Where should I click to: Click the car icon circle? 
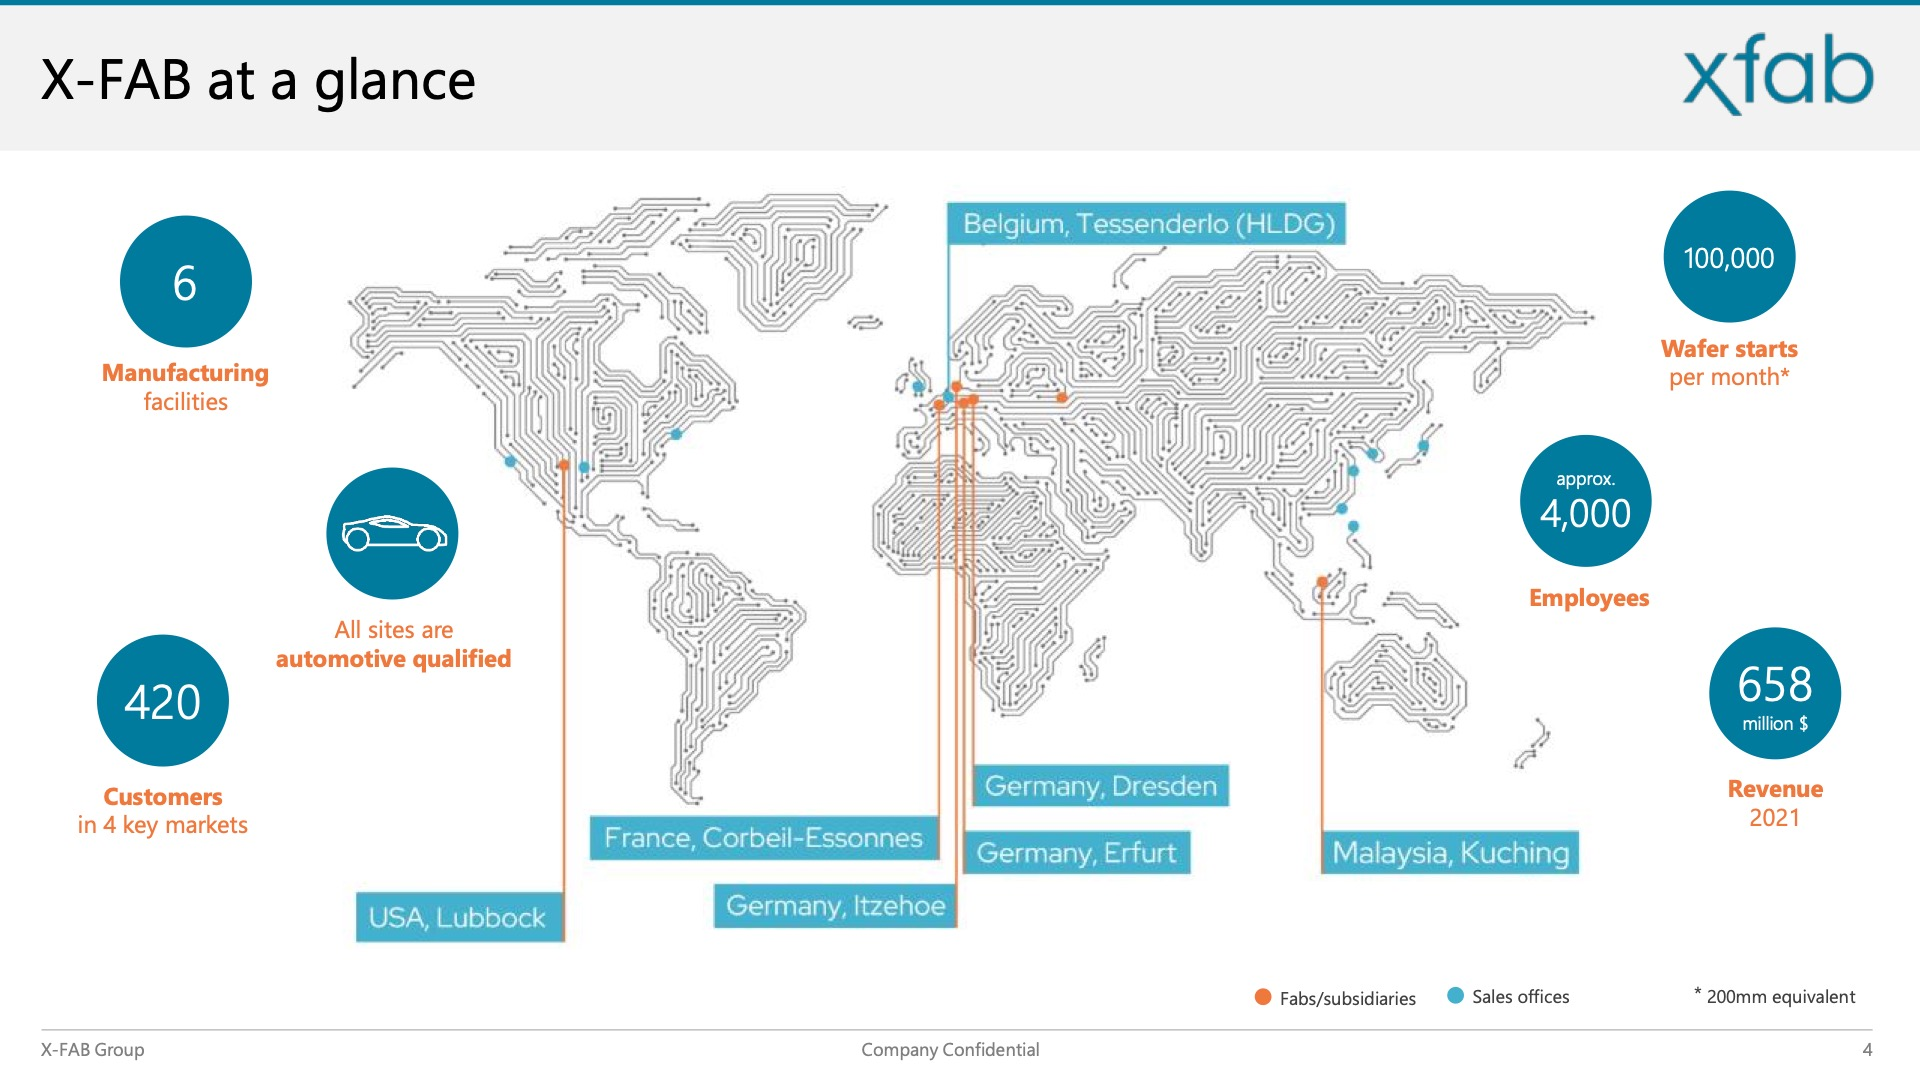click(x=392, y=534)
